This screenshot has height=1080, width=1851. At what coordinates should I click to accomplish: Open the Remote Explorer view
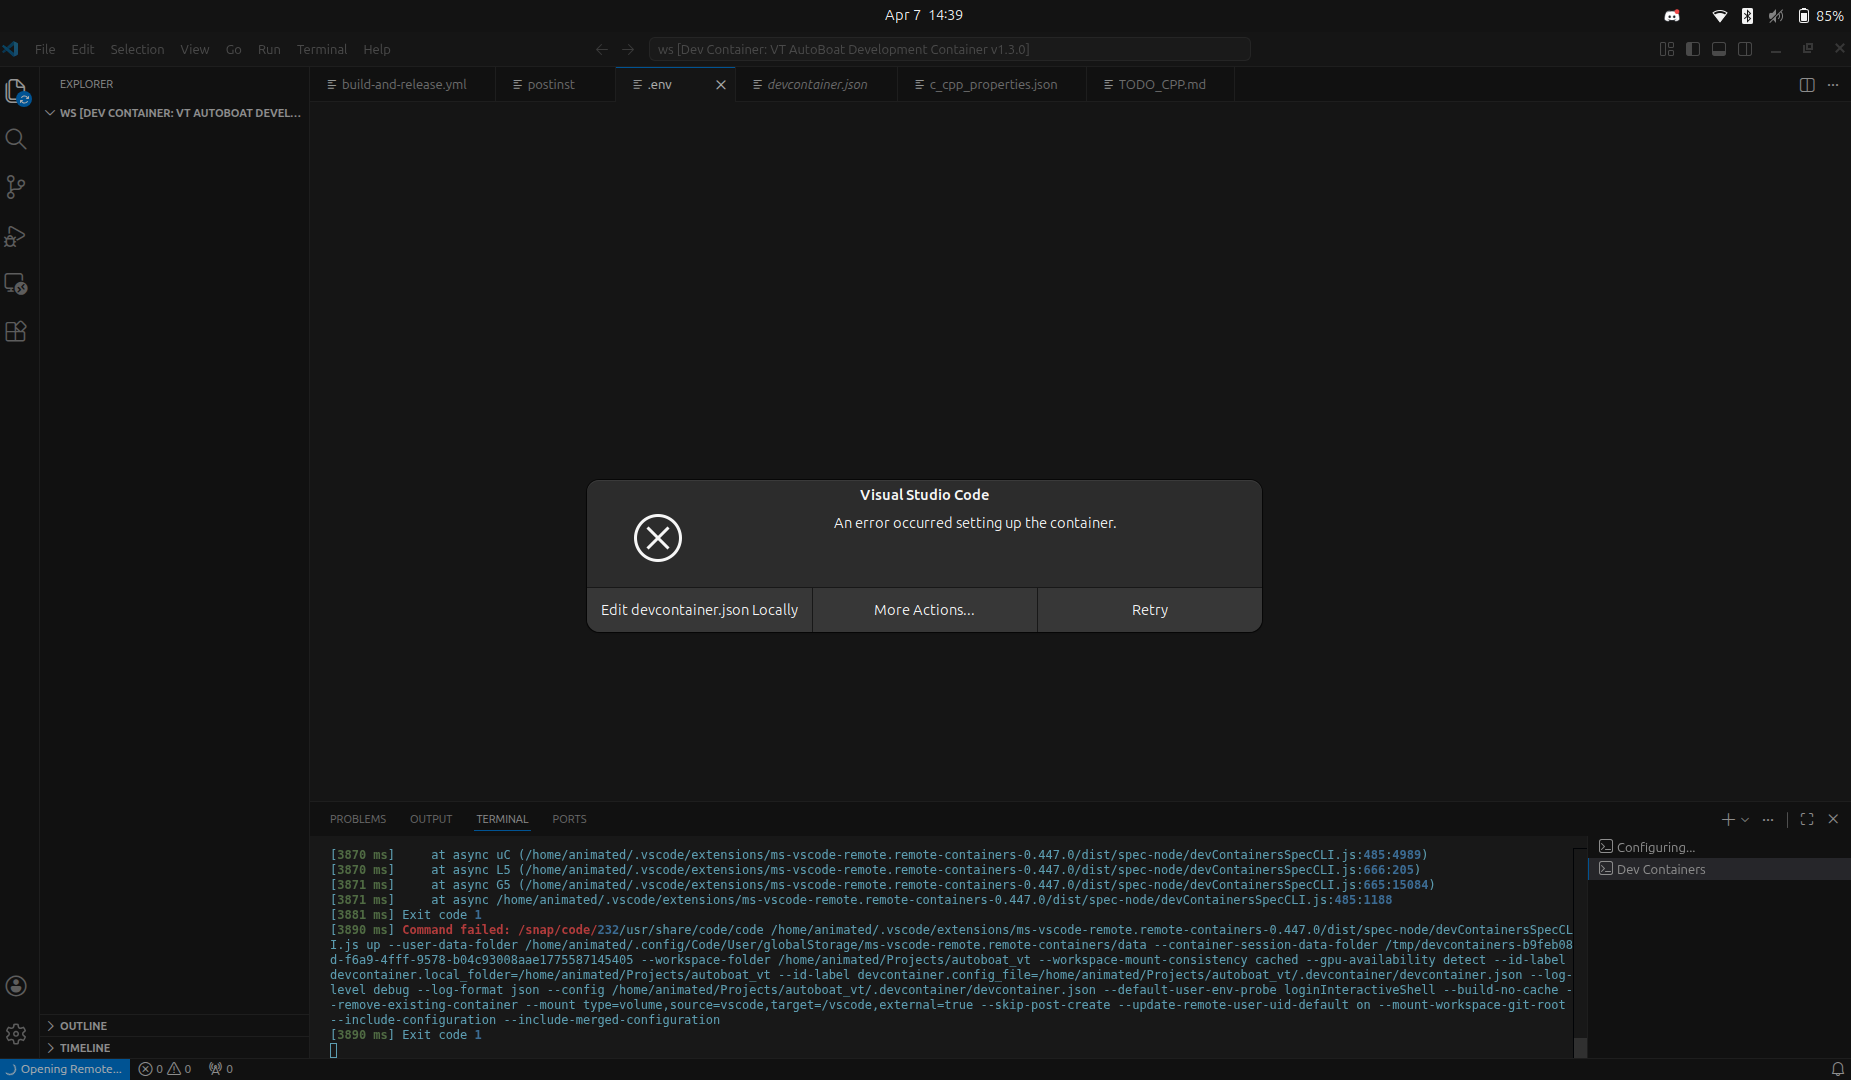tap(16, 284)
